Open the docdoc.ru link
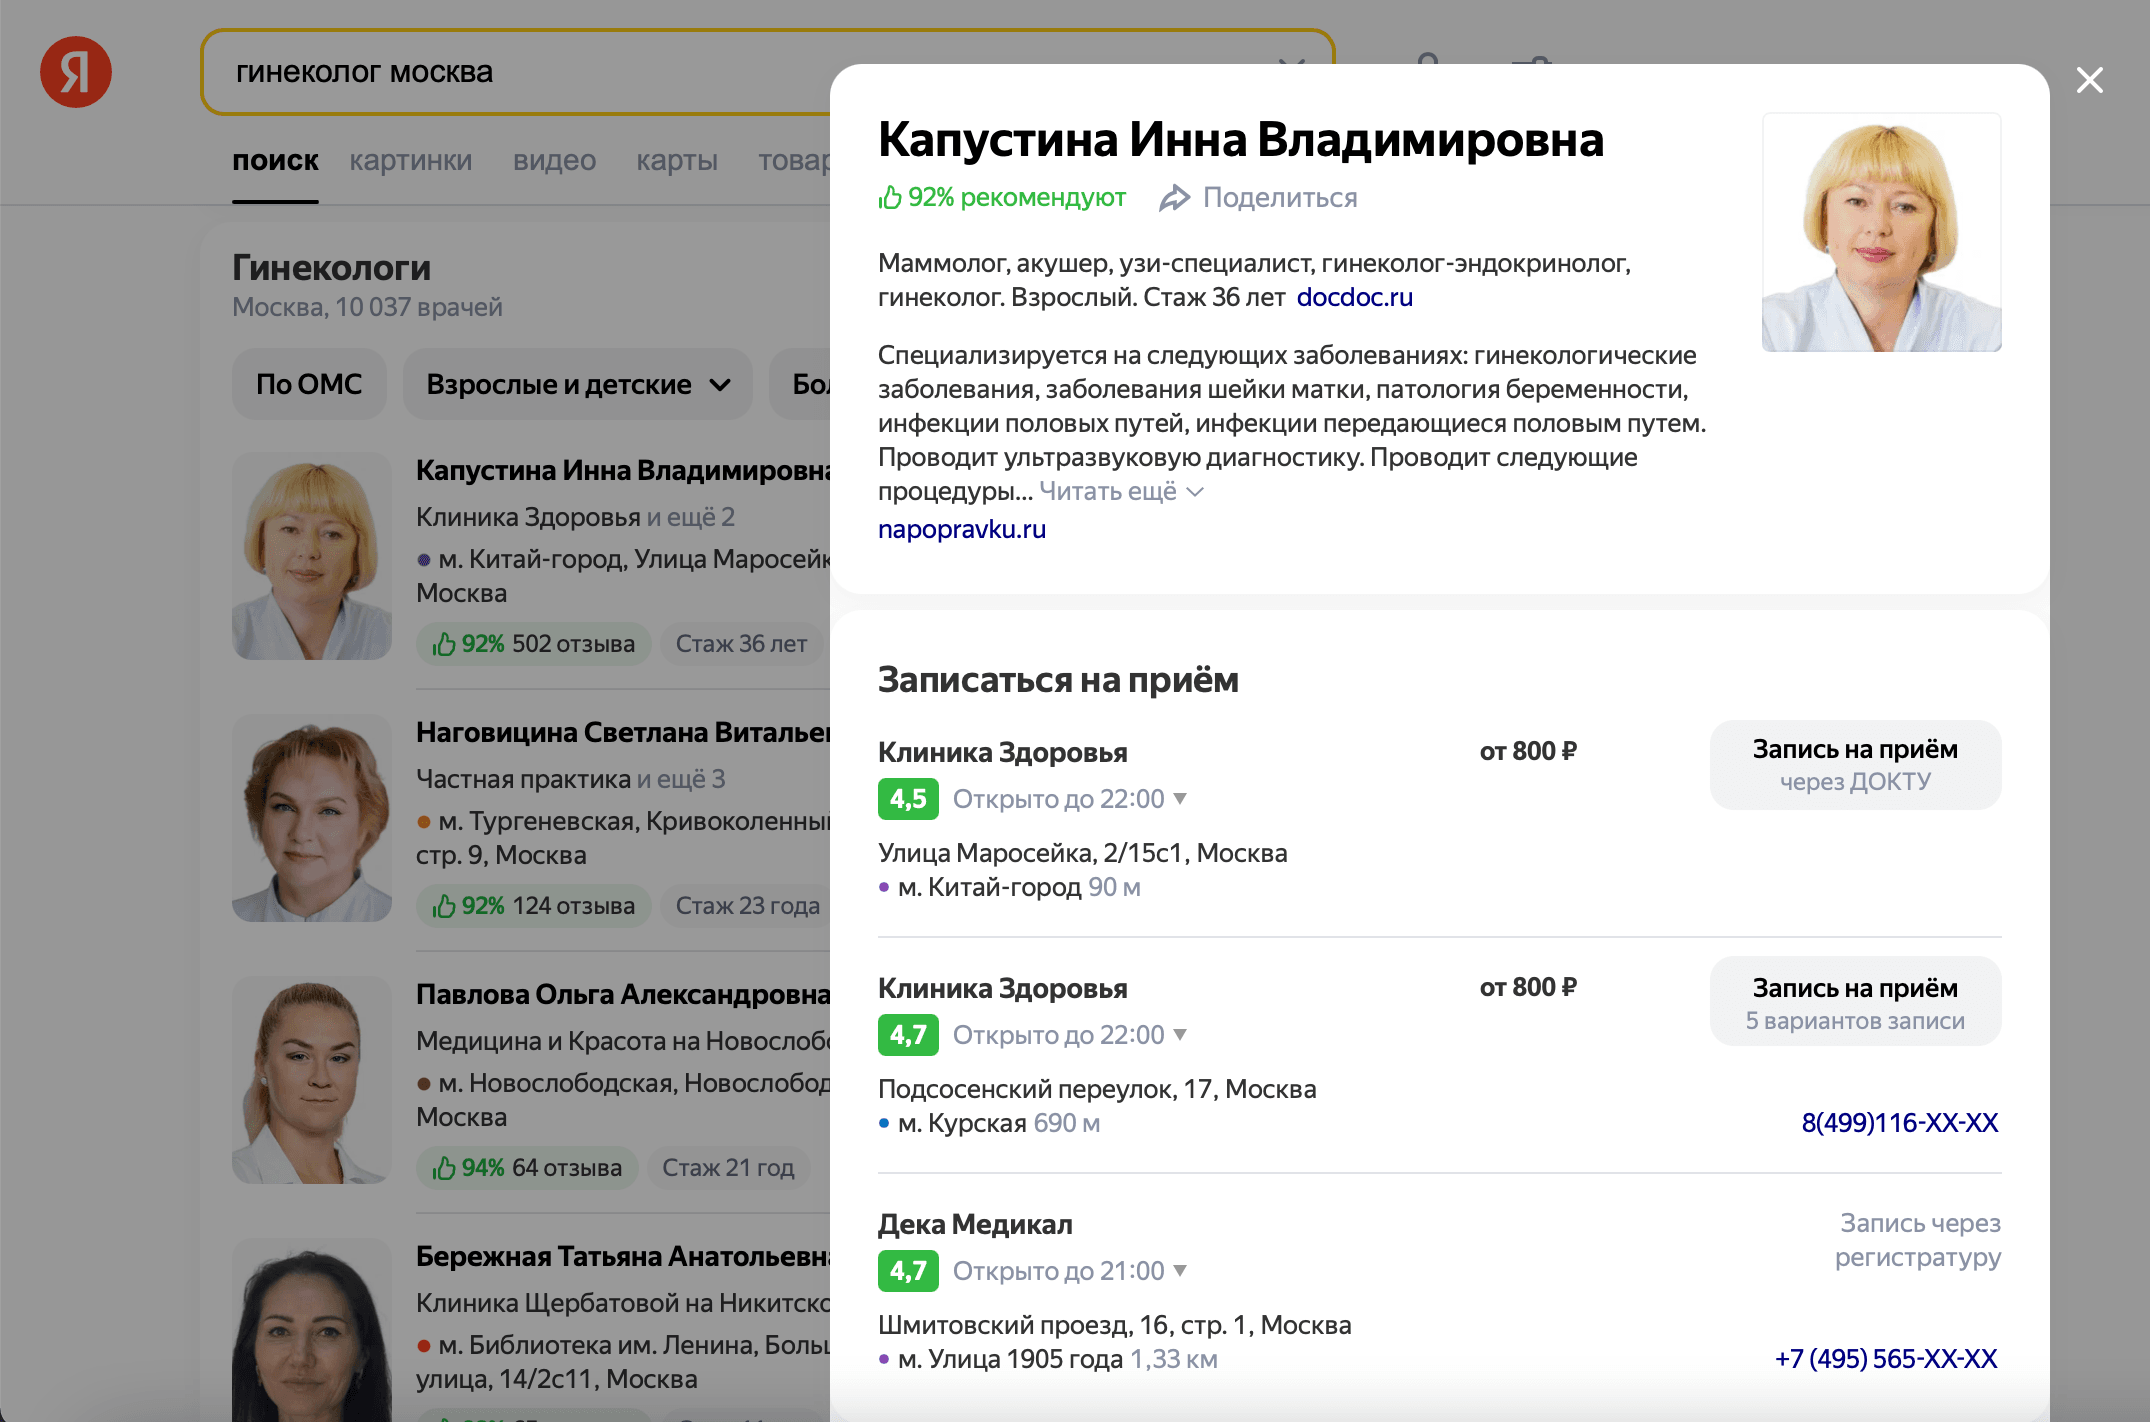Screen dimensions: 2150x1422 click(x=1354, y=297)
